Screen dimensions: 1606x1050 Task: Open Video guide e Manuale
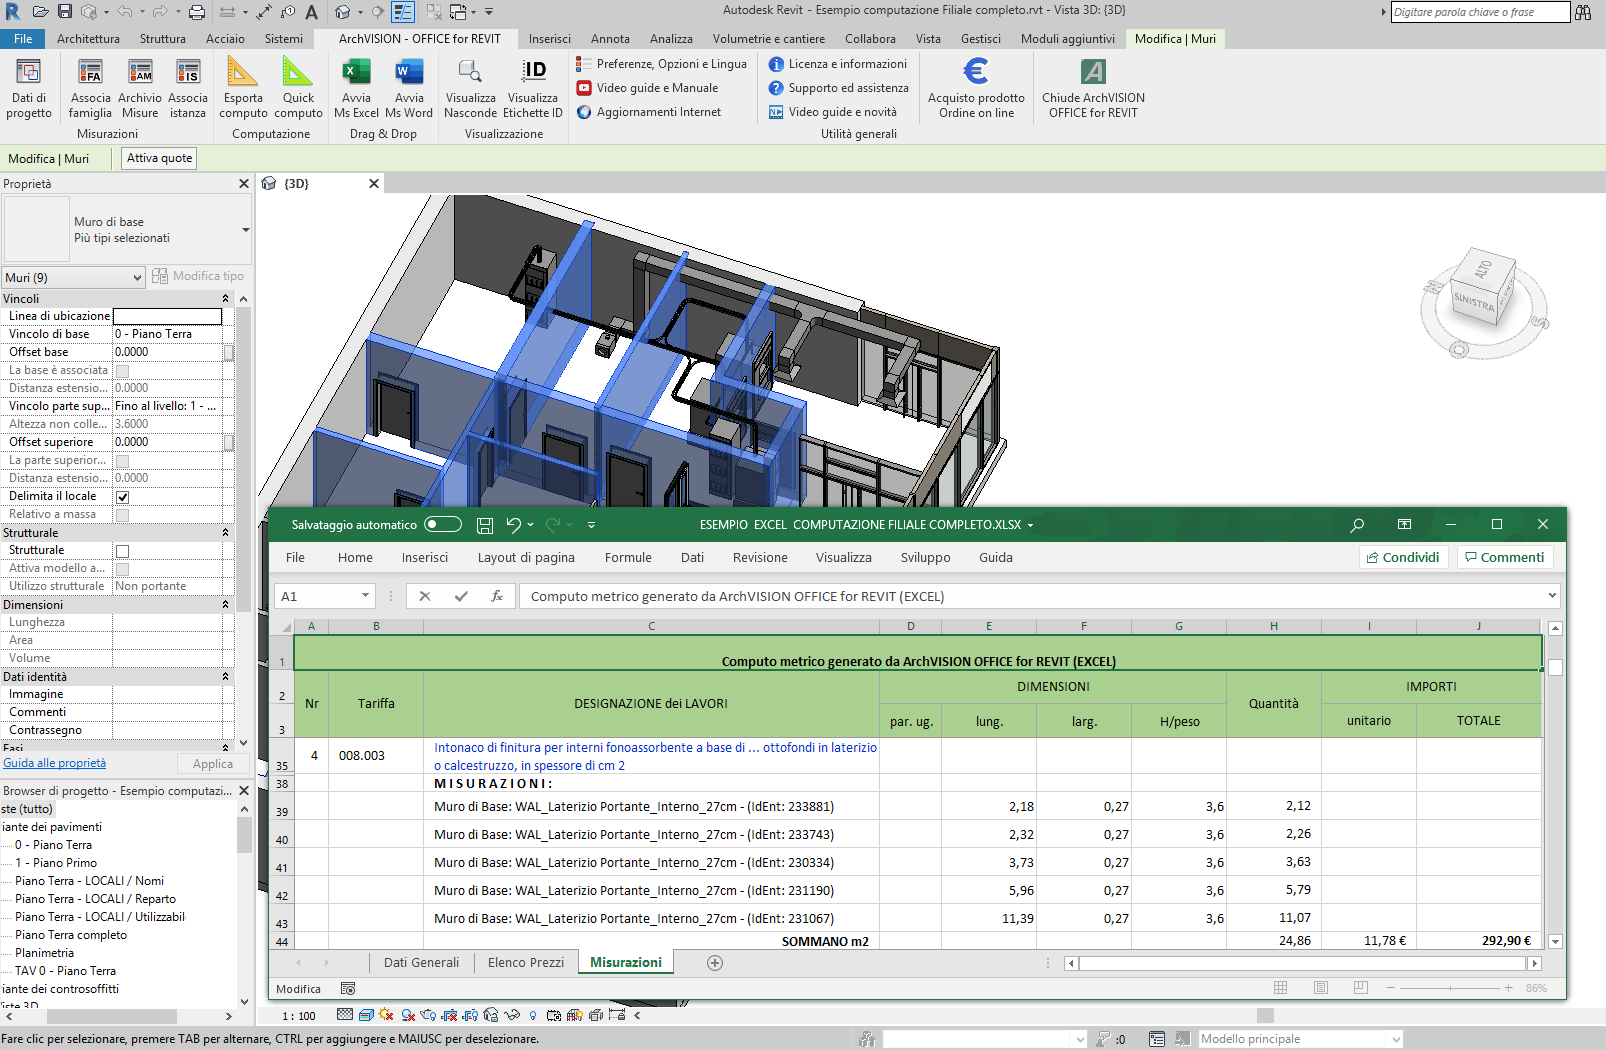(x=647, y=88)
